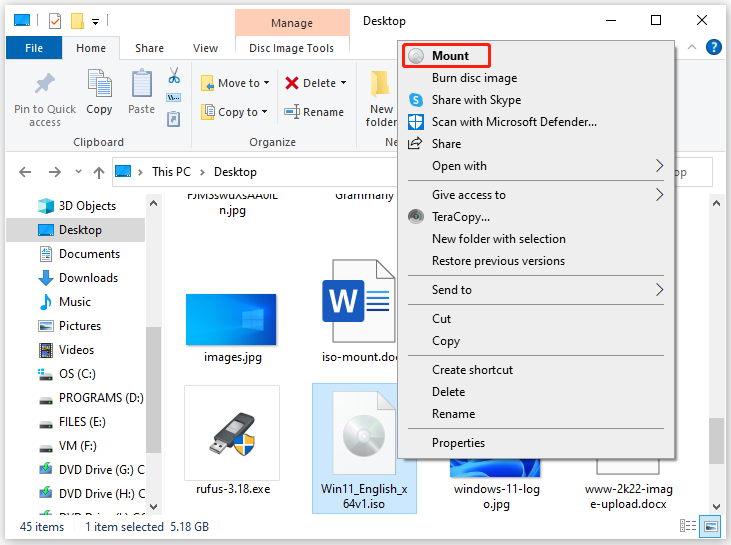731x545 pixels.
Task: Open the recent locations dropdown
Action: 78,172
